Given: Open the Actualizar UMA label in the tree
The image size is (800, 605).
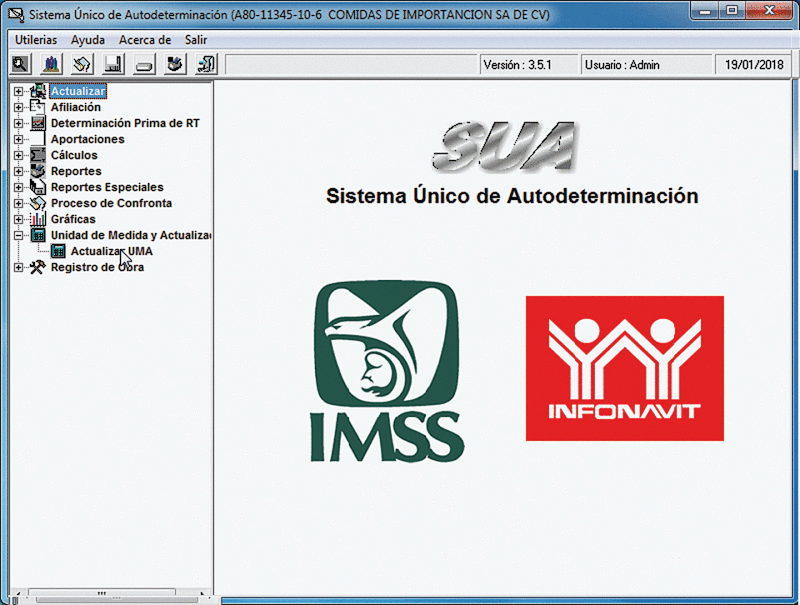Looking at the screenshot, I should click(x=112, y=251).
